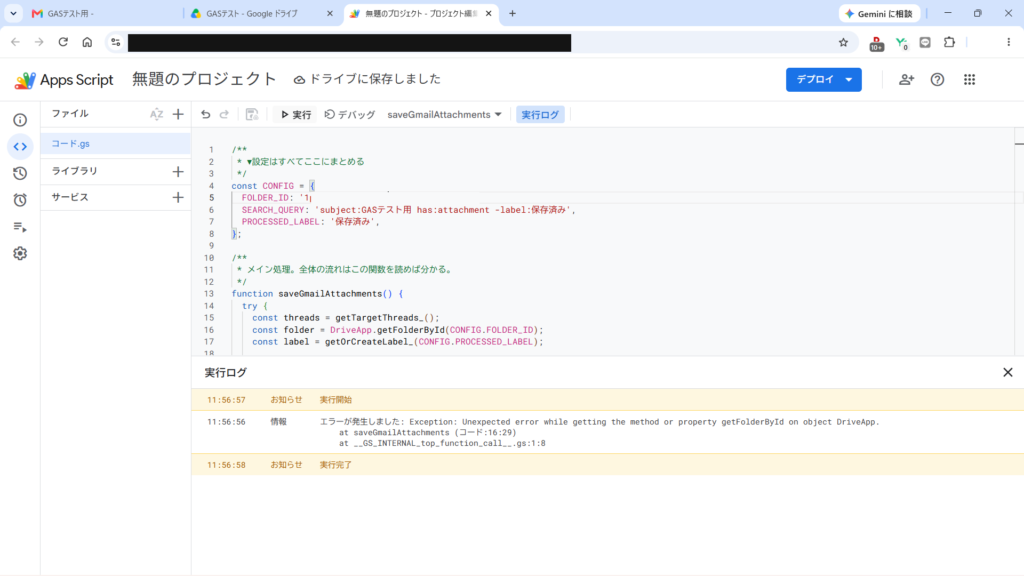Sort files alphabetically with AZ icon
Image resolution: width=1024 pixels, height=576 pixels.
coord(156,114)
